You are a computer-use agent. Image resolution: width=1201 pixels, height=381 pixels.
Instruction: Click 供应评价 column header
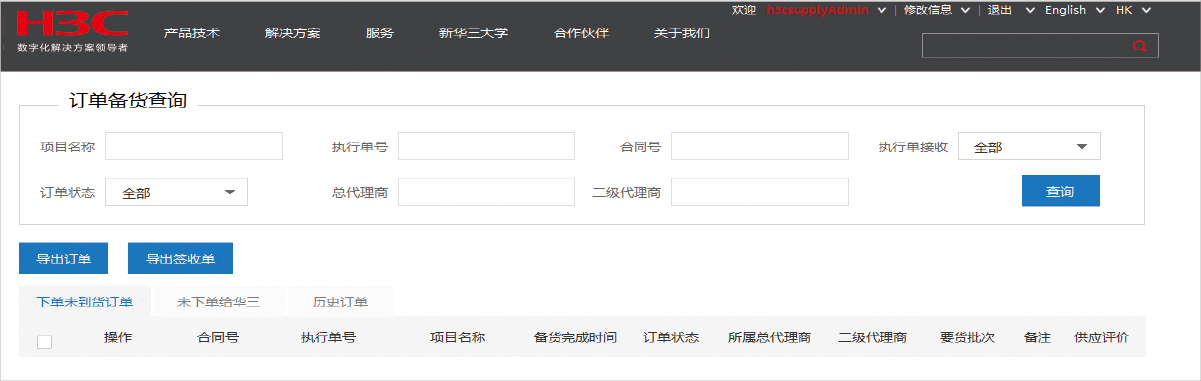(1101, 337)
